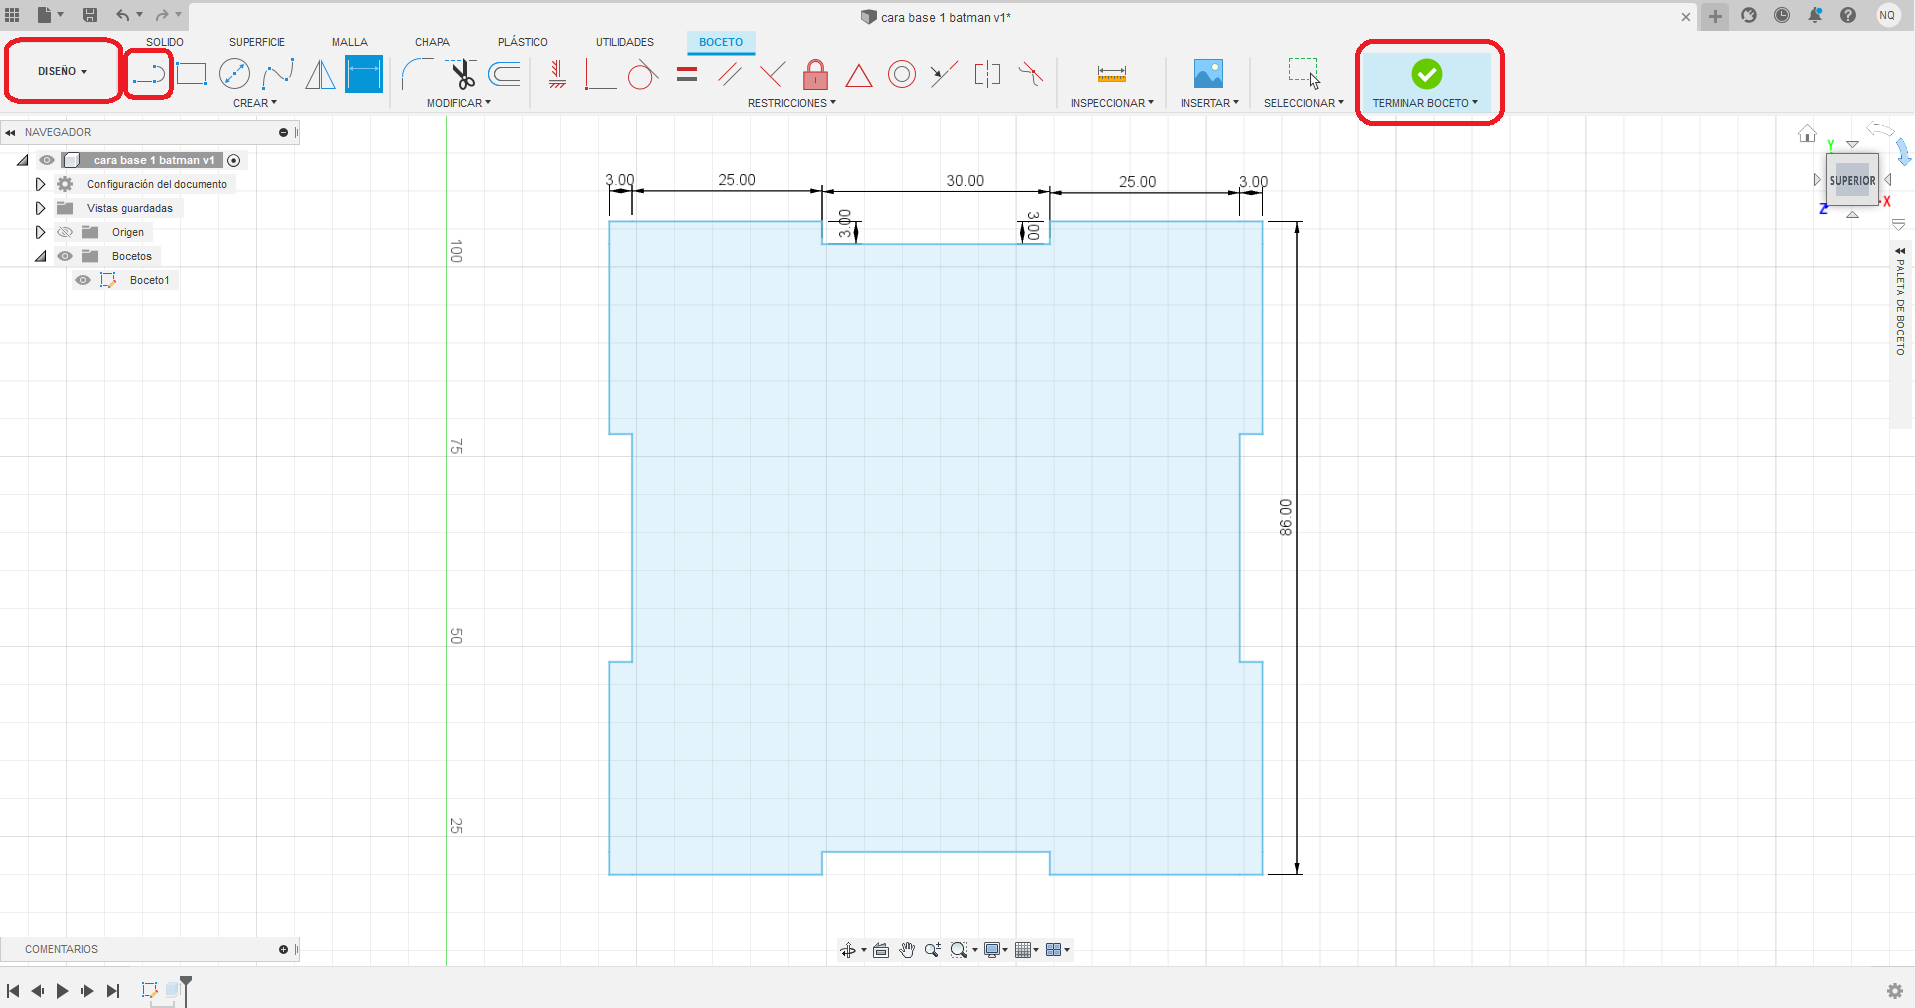
Task: Switch to the MALLA tab
Action: point(350,42)
